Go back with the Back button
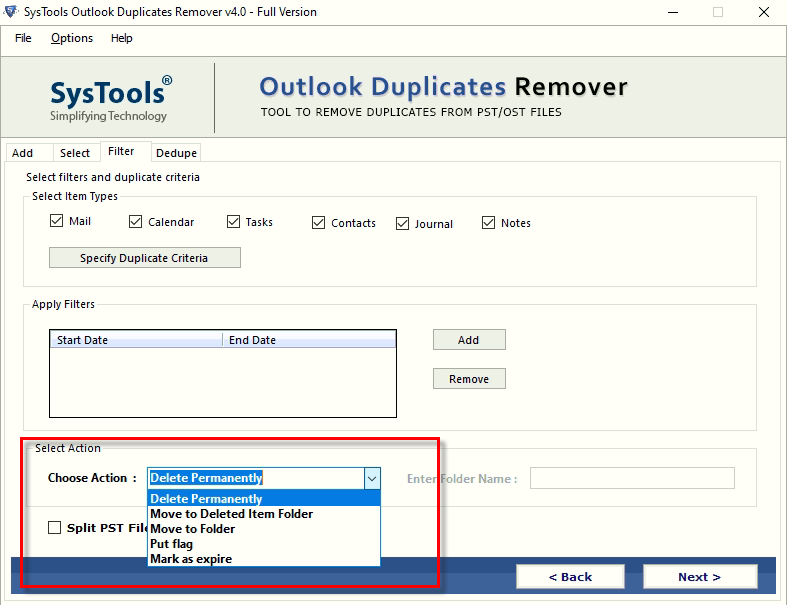Viewport: 787px width, 605px height. (570, 577)
